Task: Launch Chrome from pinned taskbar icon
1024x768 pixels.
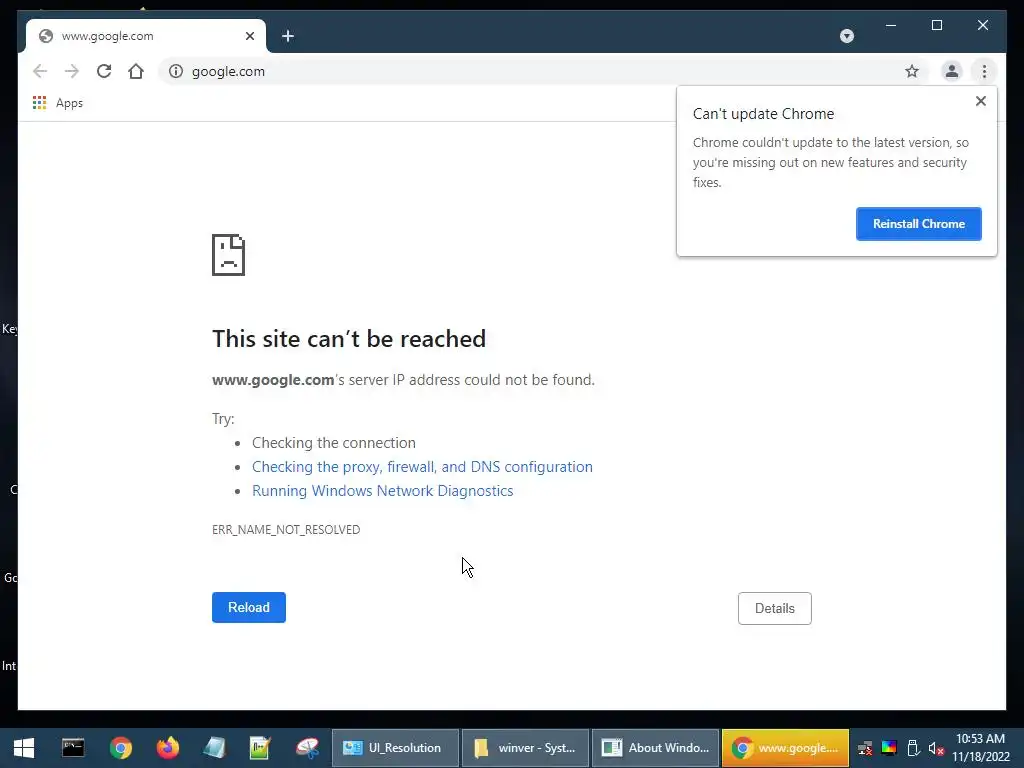Action: 120,748
